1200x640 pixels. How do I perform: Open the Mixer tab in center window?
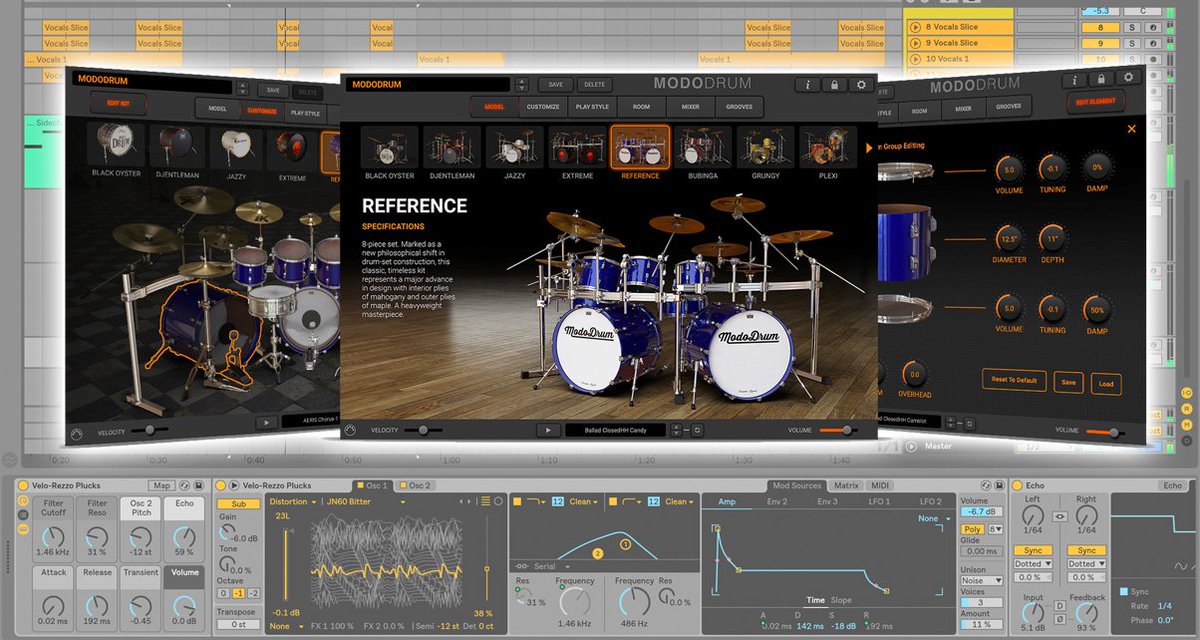click(690, 106)
